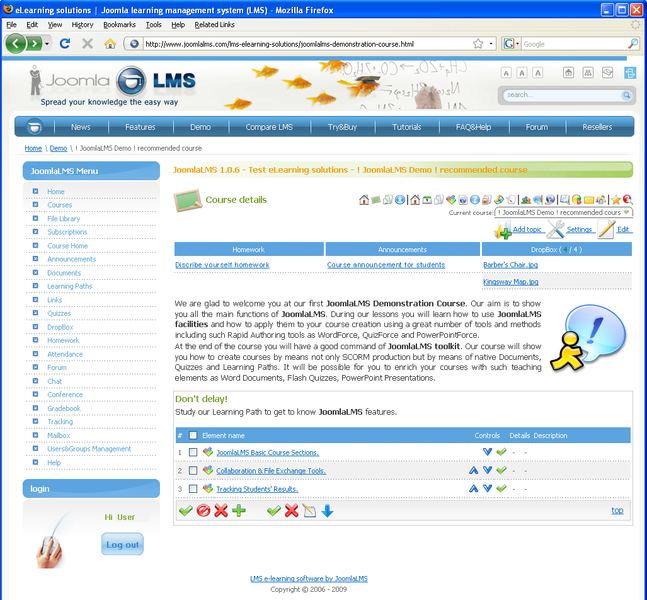Viewport: 647px width, 600px height.
Task: Click the browser Back arrow button
Action: click(16, 43)
